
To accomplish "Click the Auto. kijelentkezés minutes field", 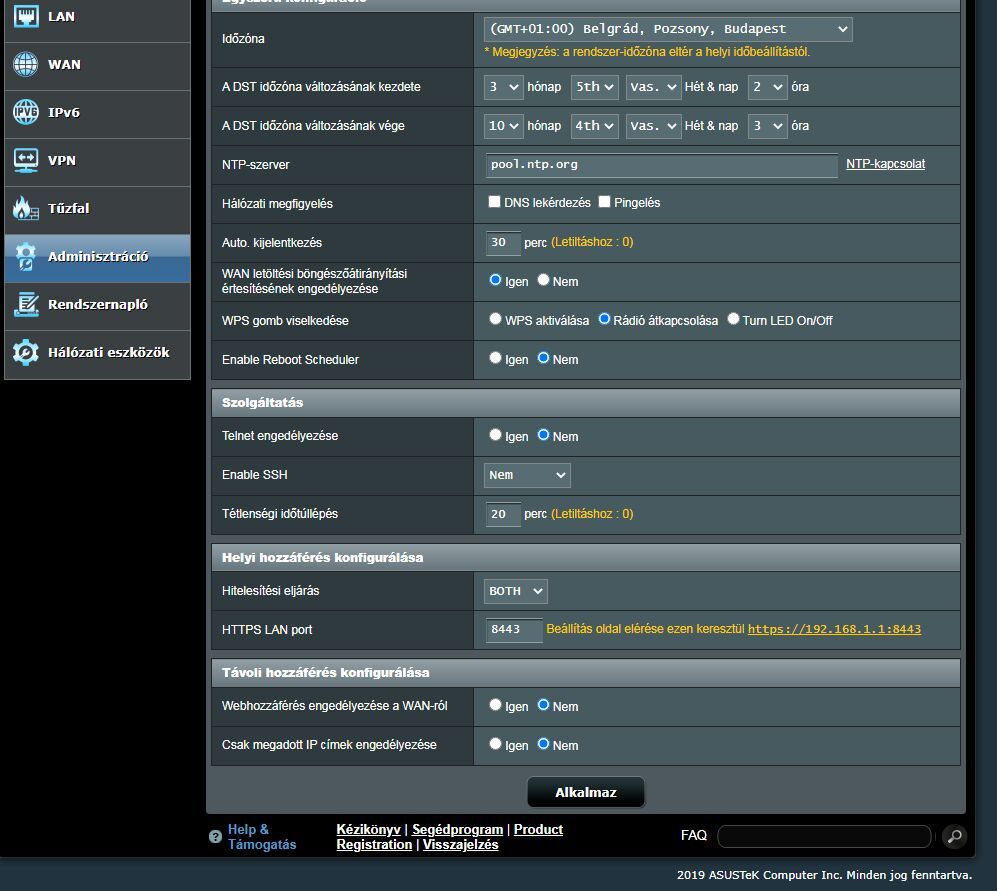I will coord(503,243).
